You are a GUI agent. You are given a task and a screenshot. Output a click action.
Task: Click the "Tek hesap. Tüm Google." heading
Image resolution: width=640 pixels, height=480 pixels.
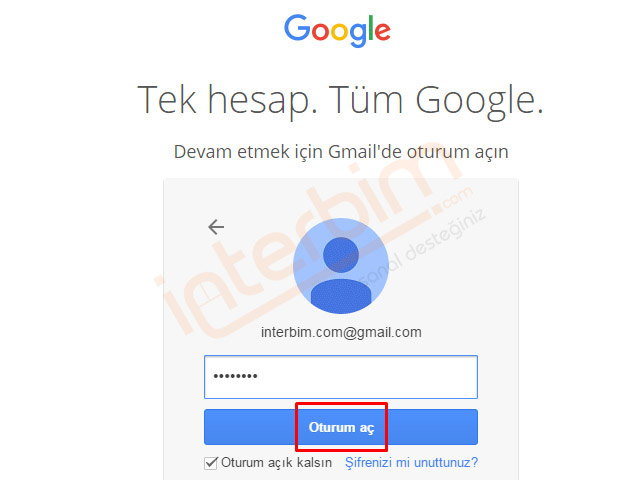click(x=340, y=100)
